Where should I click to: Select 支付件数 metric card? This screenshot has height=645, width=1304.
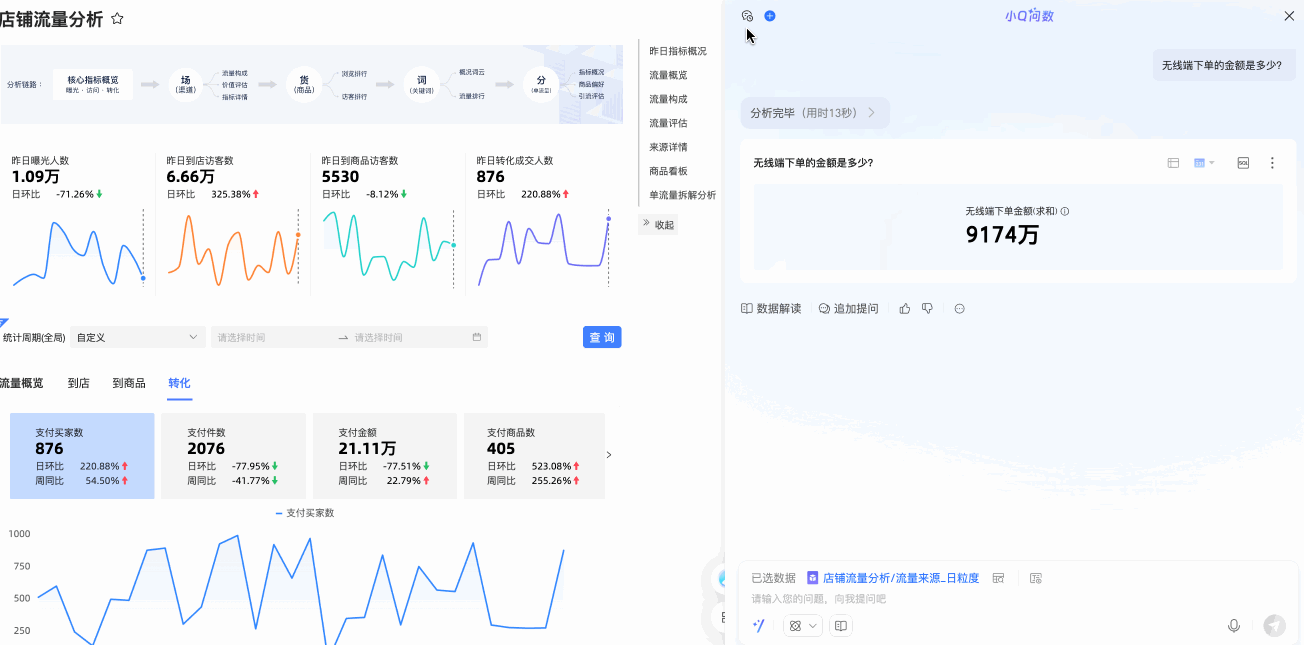pos(233,456)
